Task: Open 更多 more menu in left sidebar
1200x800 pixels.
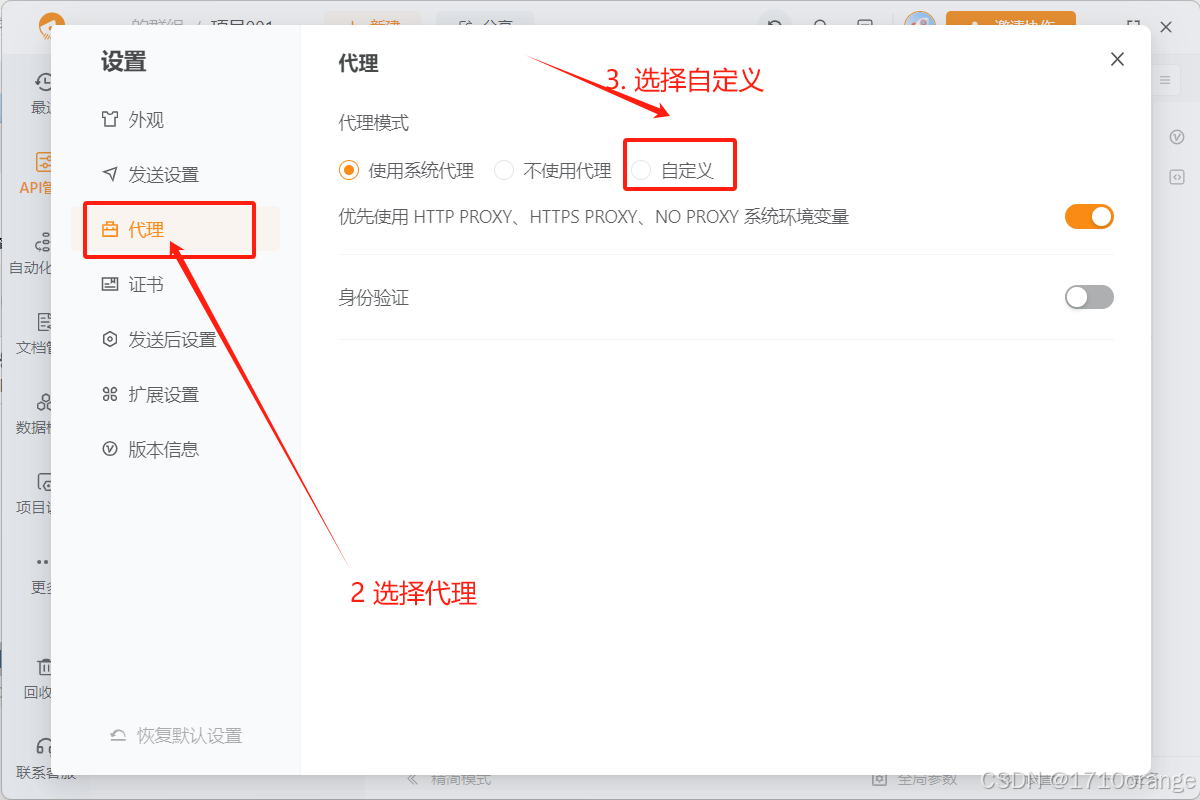Action: 40,574
